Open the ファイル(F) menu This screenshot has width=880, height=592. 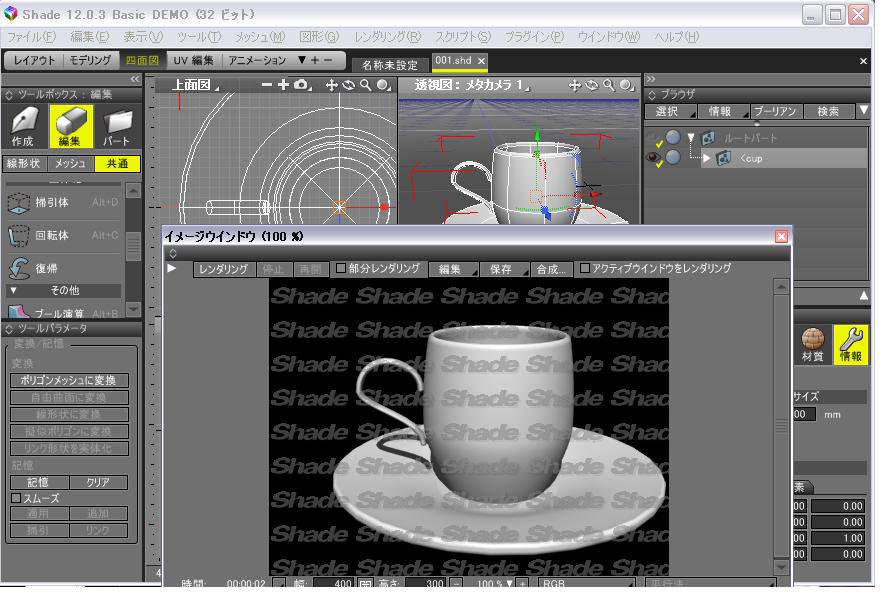(x=31, y=37)
